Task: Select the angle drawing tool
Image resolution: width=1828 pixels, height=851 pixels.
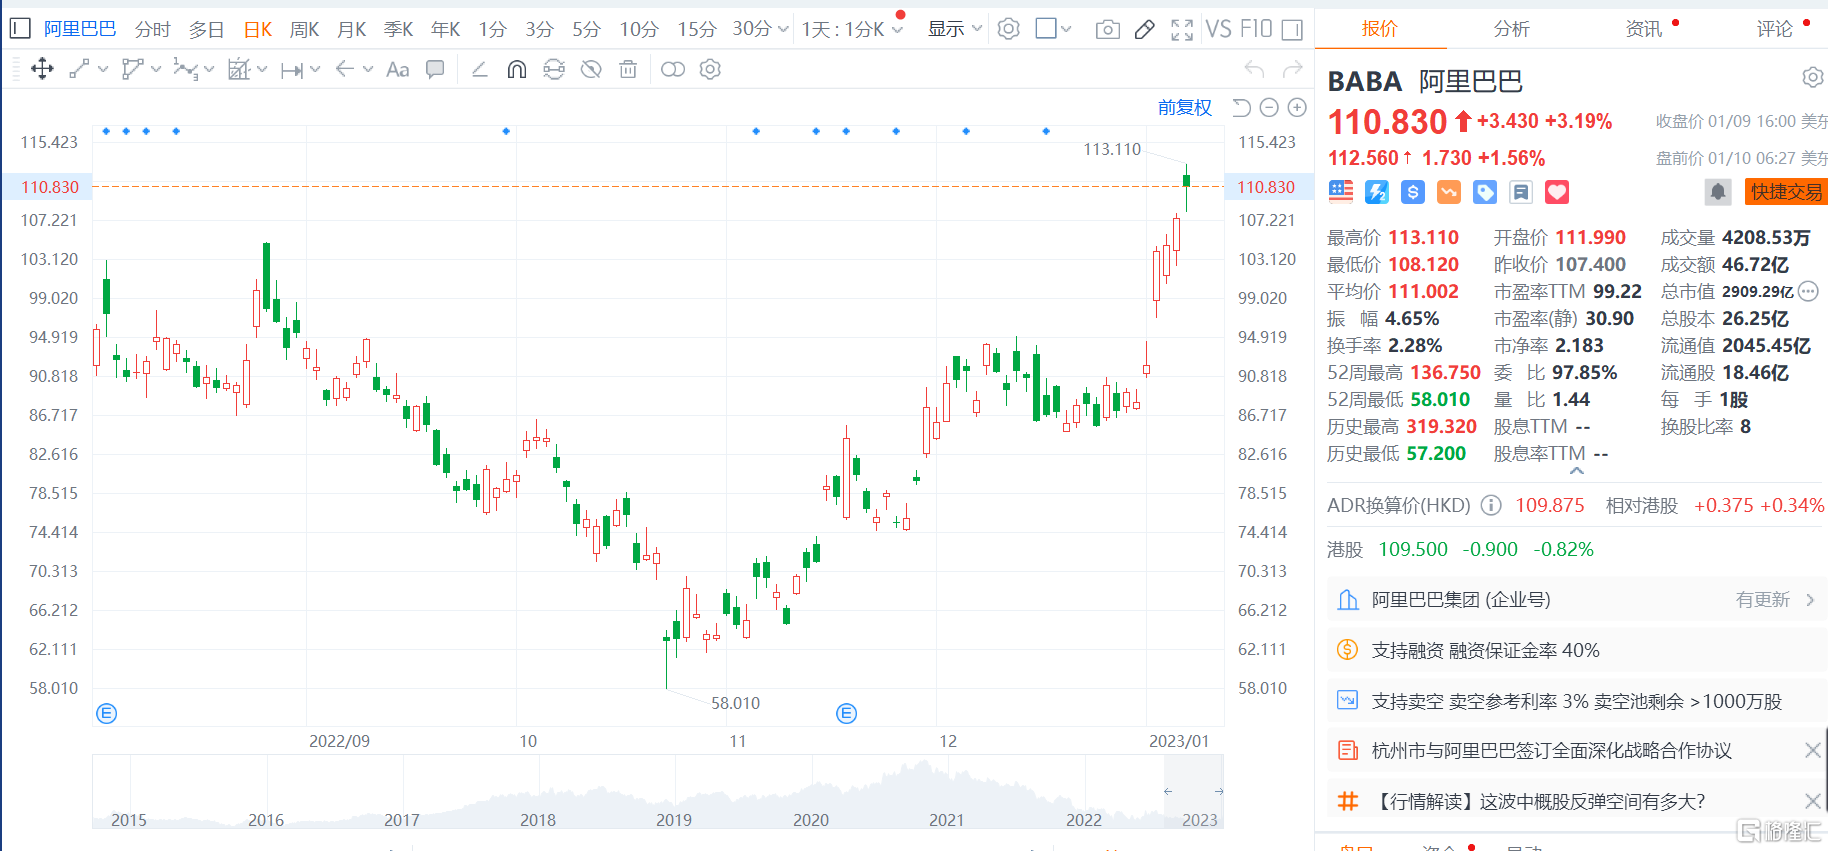Action: pos(480,69)
